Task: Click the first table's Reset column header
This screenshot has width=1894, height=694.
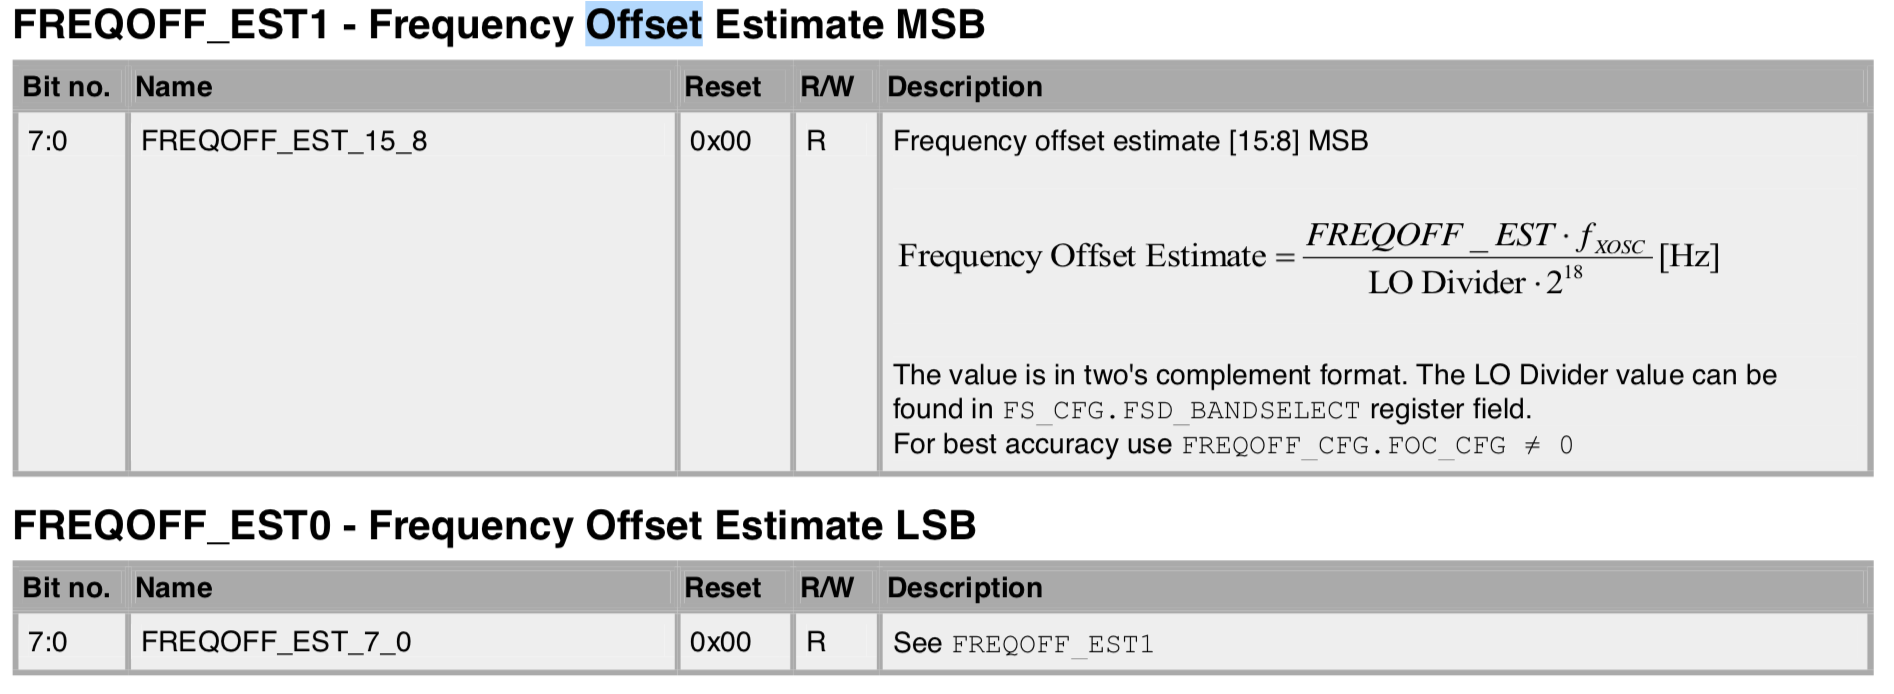Action: click(x=722, y=87)
